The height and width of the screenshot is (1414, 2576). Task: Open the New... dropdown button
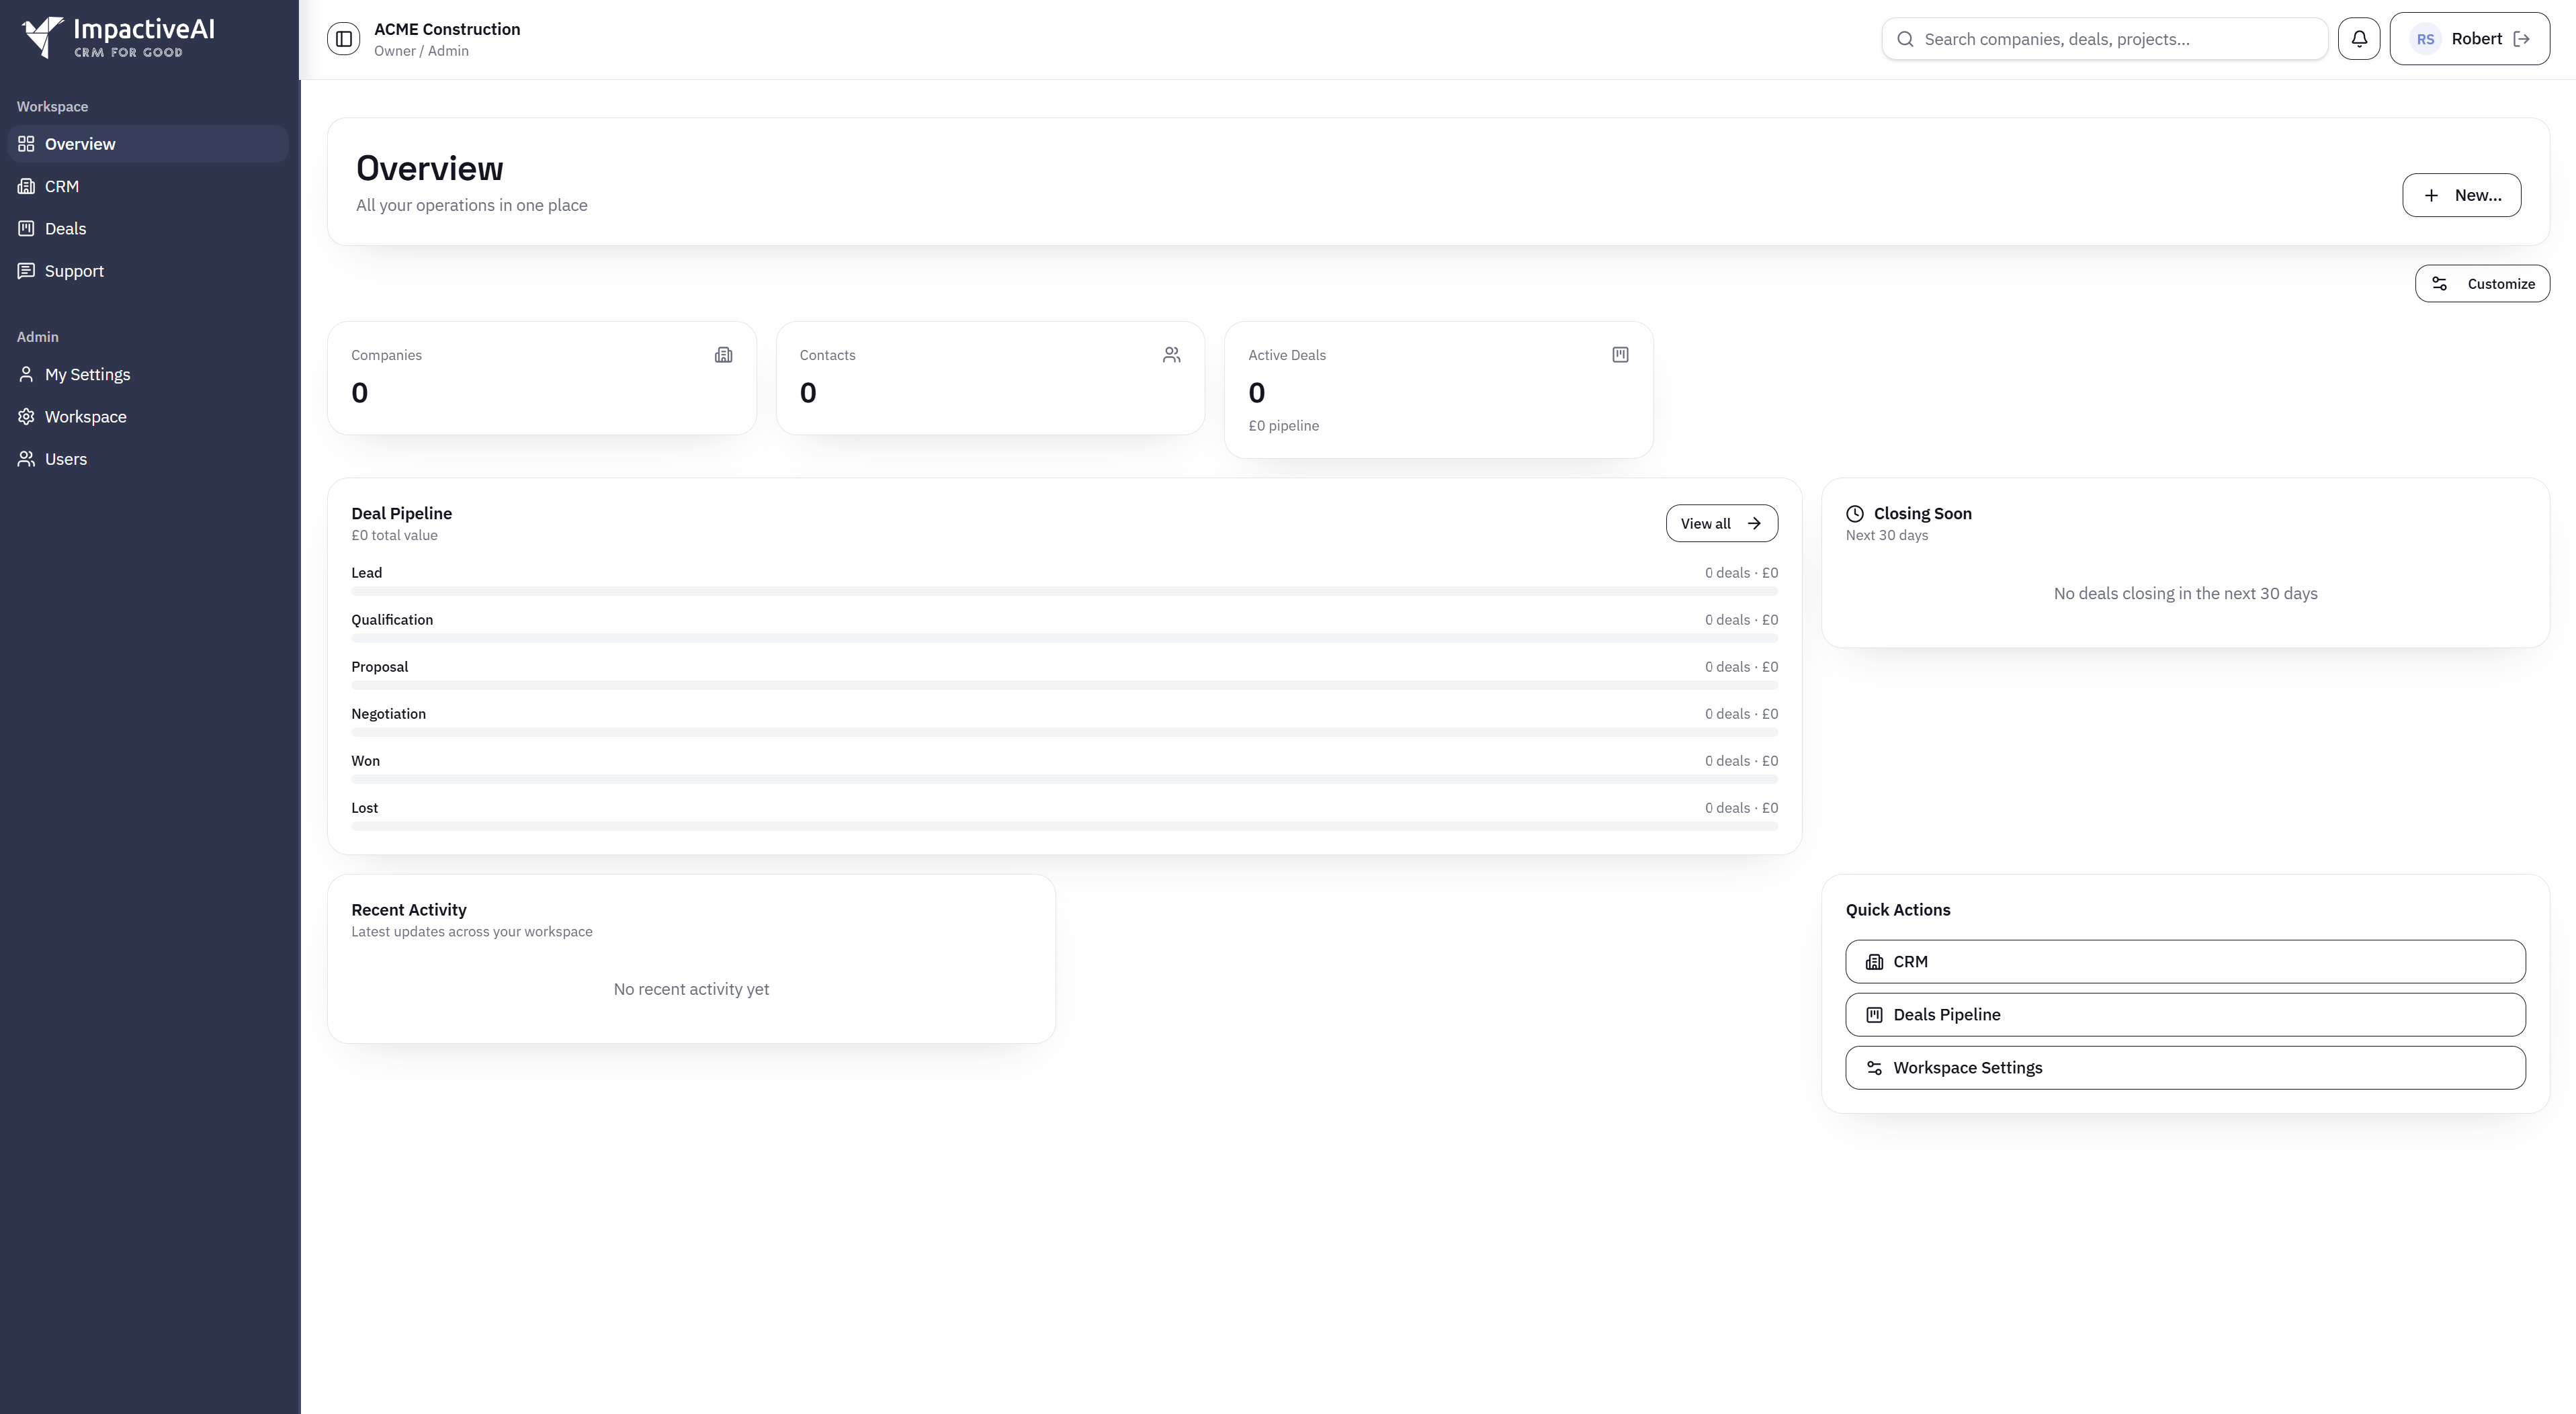pyautogui.click(x=2461, y=195)
